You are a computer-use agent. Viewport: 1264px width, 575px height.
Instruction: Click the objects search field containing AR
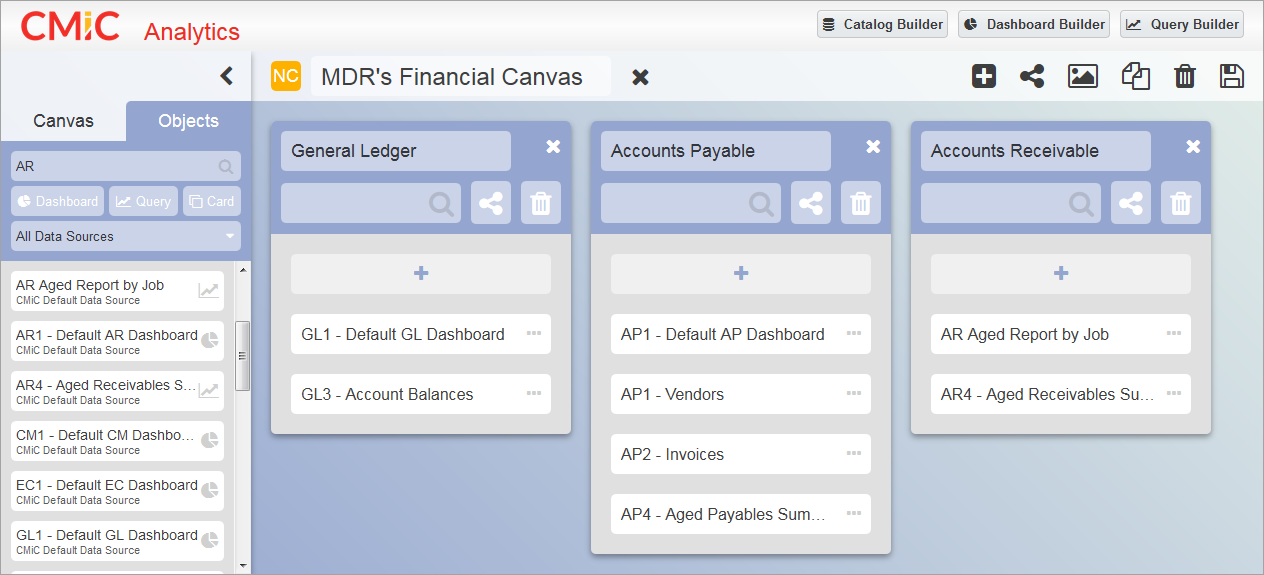click(x=126, y=167)
